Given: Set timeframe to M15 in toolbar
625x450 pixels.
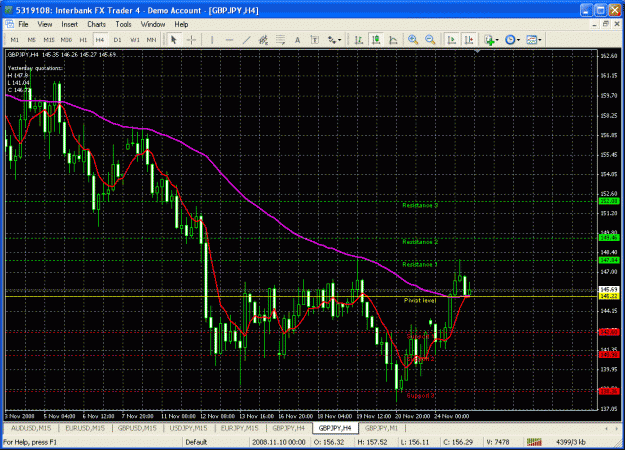Looking at the screenshot, I should tap(49, 40).
